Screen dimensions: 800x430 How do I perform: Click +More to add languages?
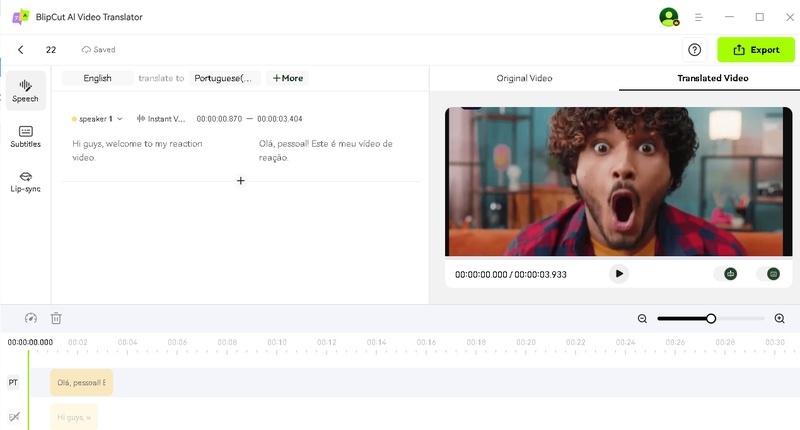click(287, 78)
